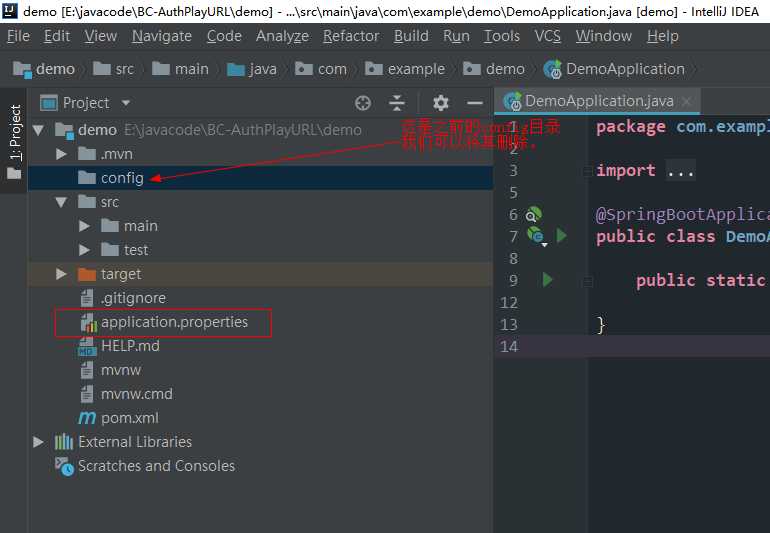Open the Navigate menu
The image size is (770, 533).
162,36
